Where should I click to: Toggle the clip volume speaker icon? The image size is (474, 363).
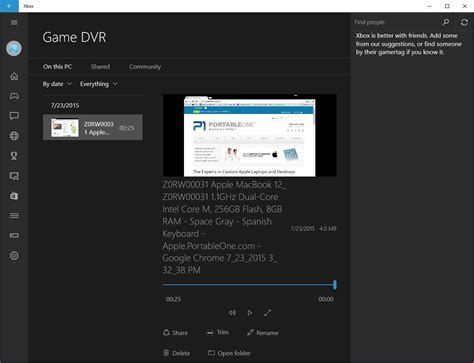pos(232,313)
